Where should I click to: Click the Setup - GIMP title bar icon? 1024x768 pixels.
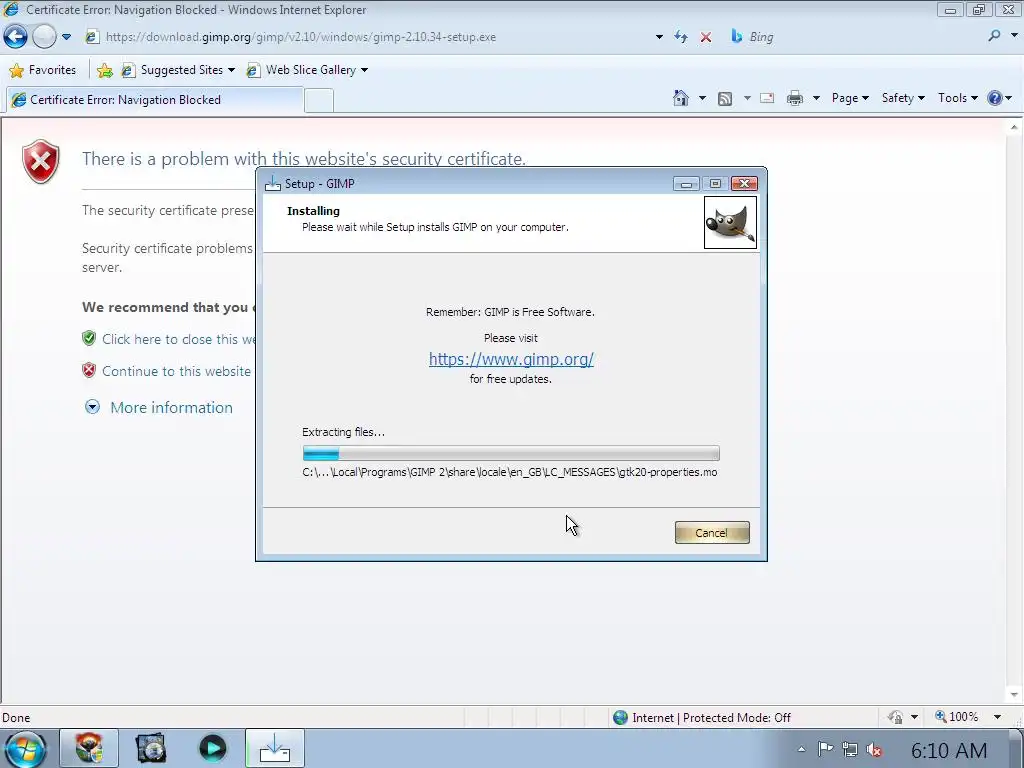click(x=272, y=184)
